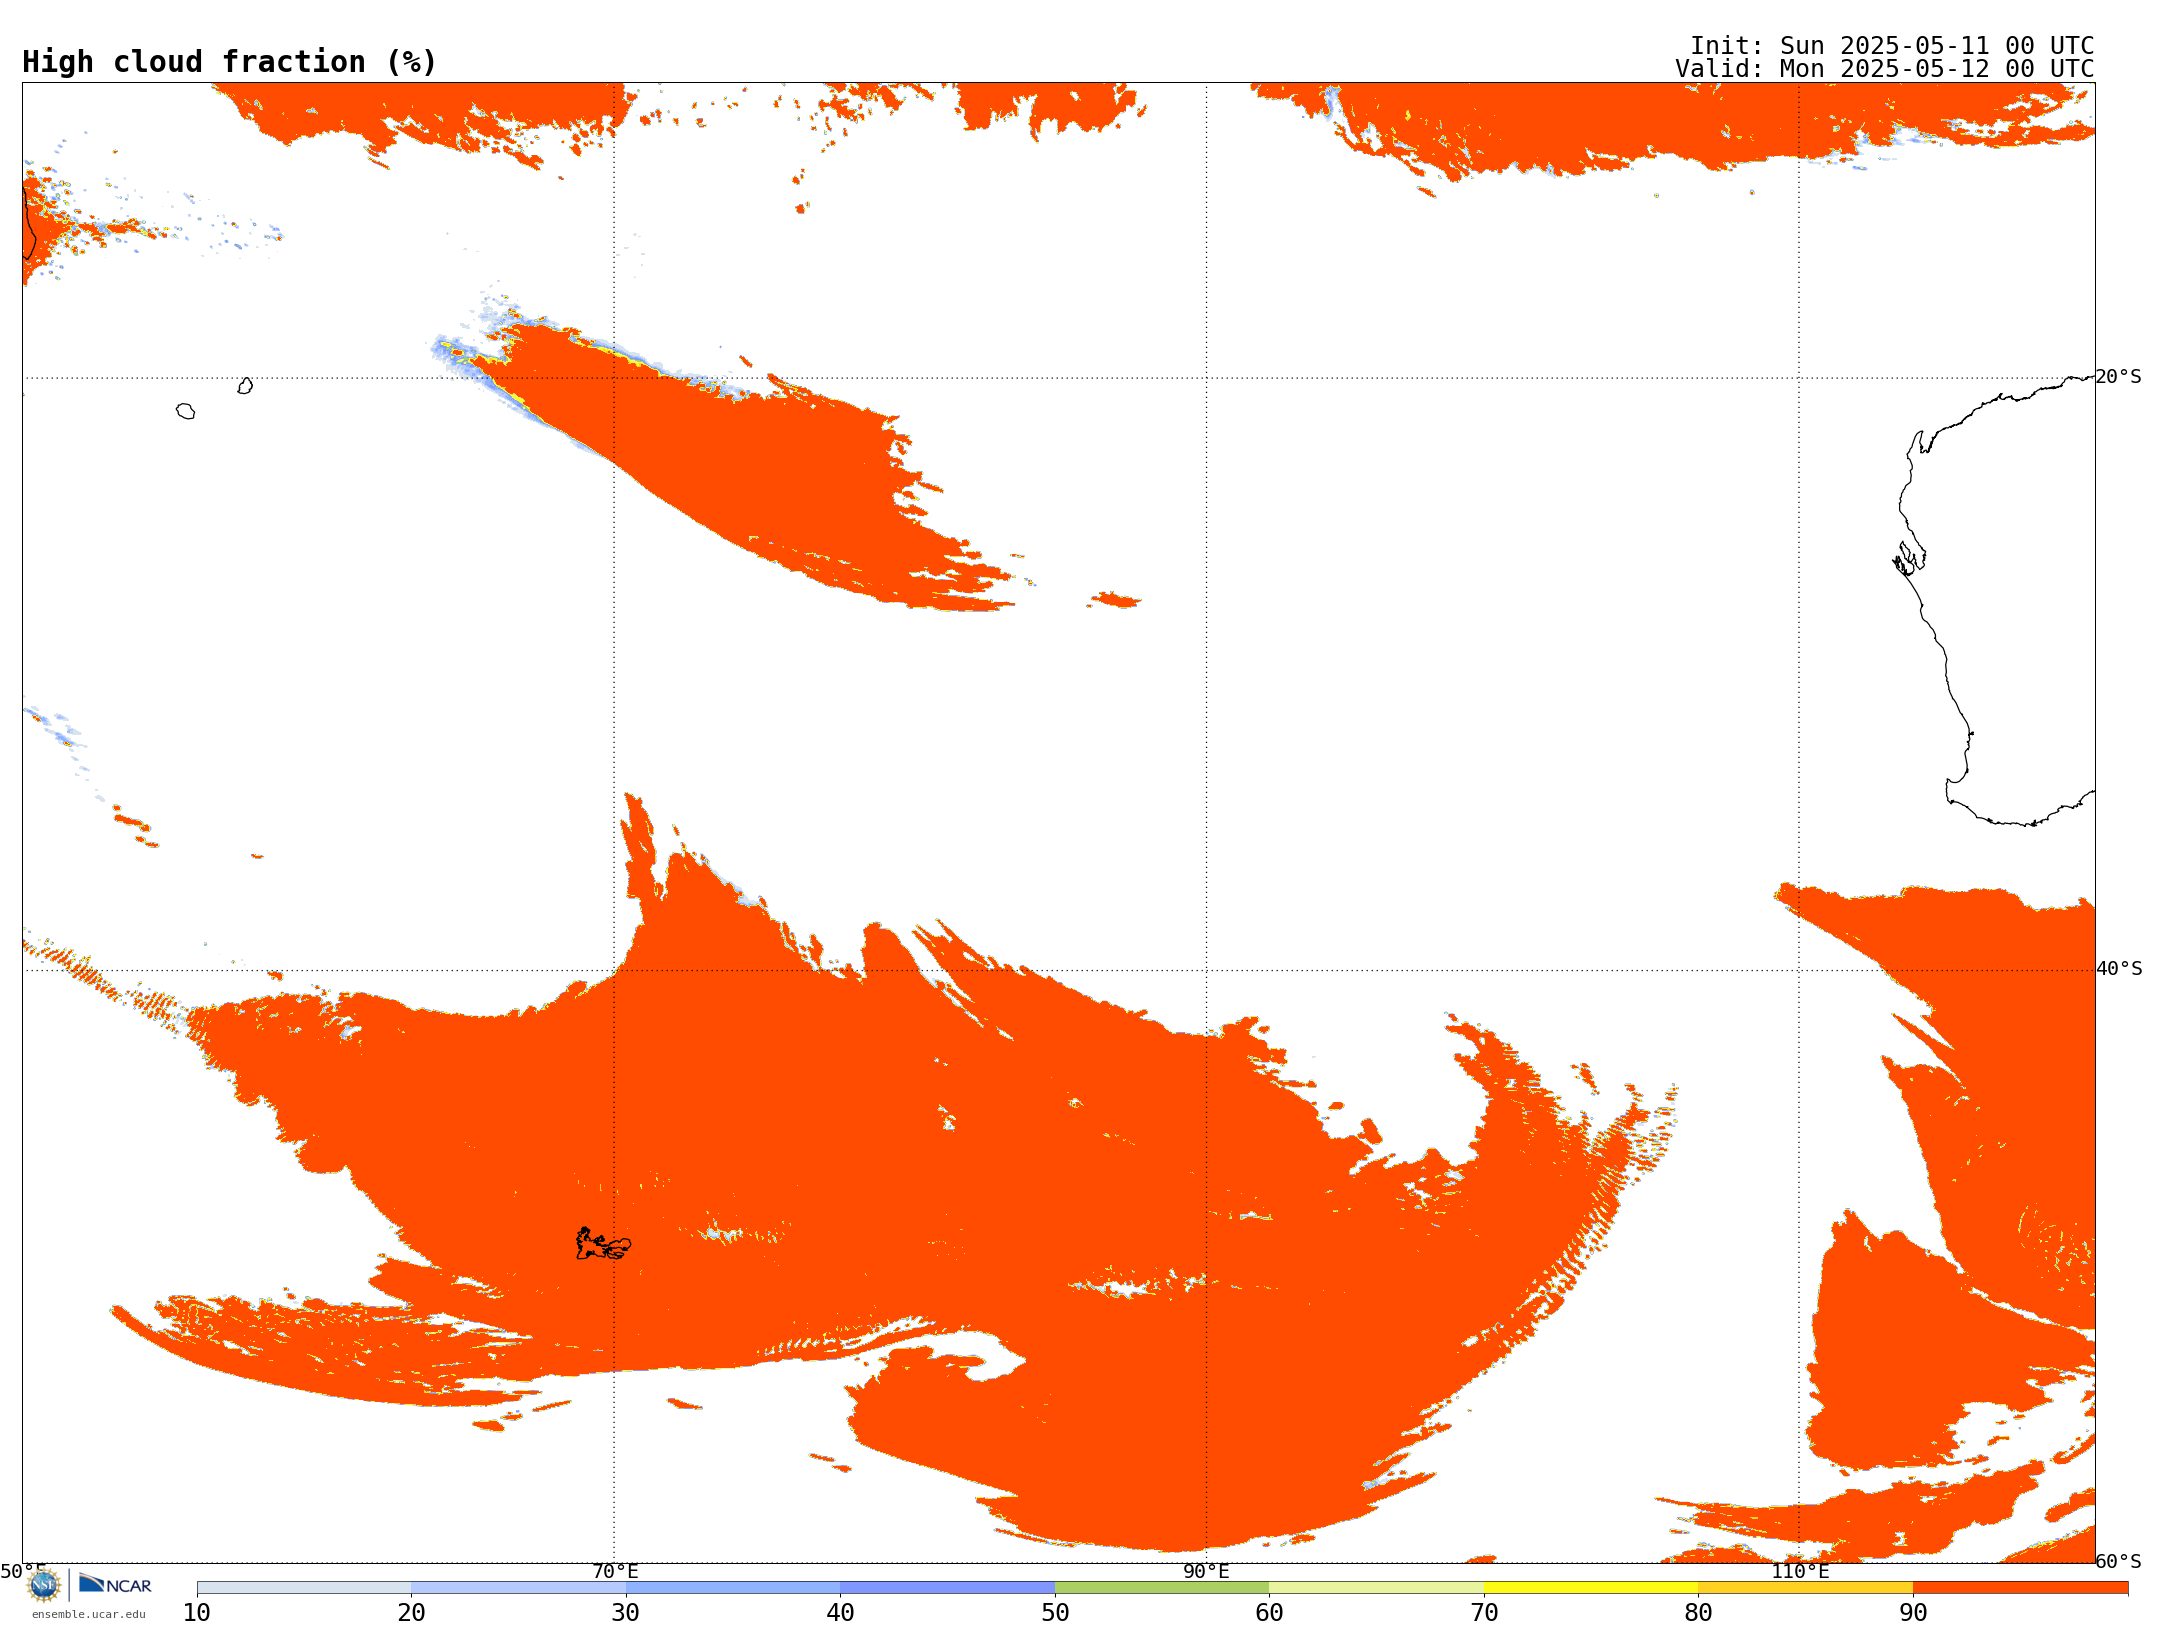Image resolution: width=2160 pixels, height=1626 pixels.
Task: Click the 20°S latitude label
Action: pyautogui.click(x=2118, y=377)
